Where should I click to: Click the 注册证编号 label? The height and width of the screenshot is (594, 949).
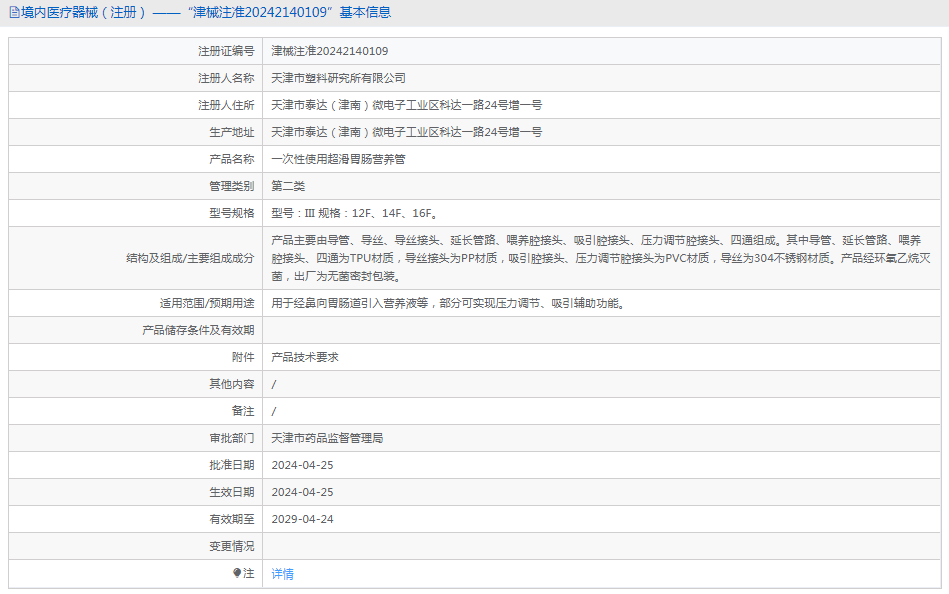tap(226, 51)
